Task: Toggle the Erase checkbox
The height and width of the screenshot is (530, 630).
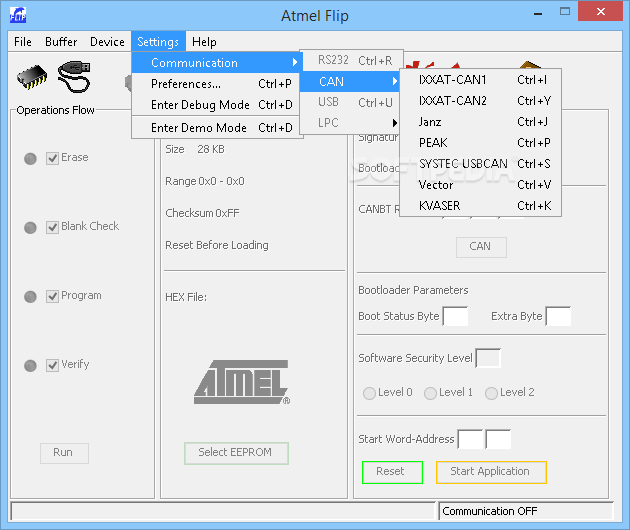Action: tap(52, 158)
